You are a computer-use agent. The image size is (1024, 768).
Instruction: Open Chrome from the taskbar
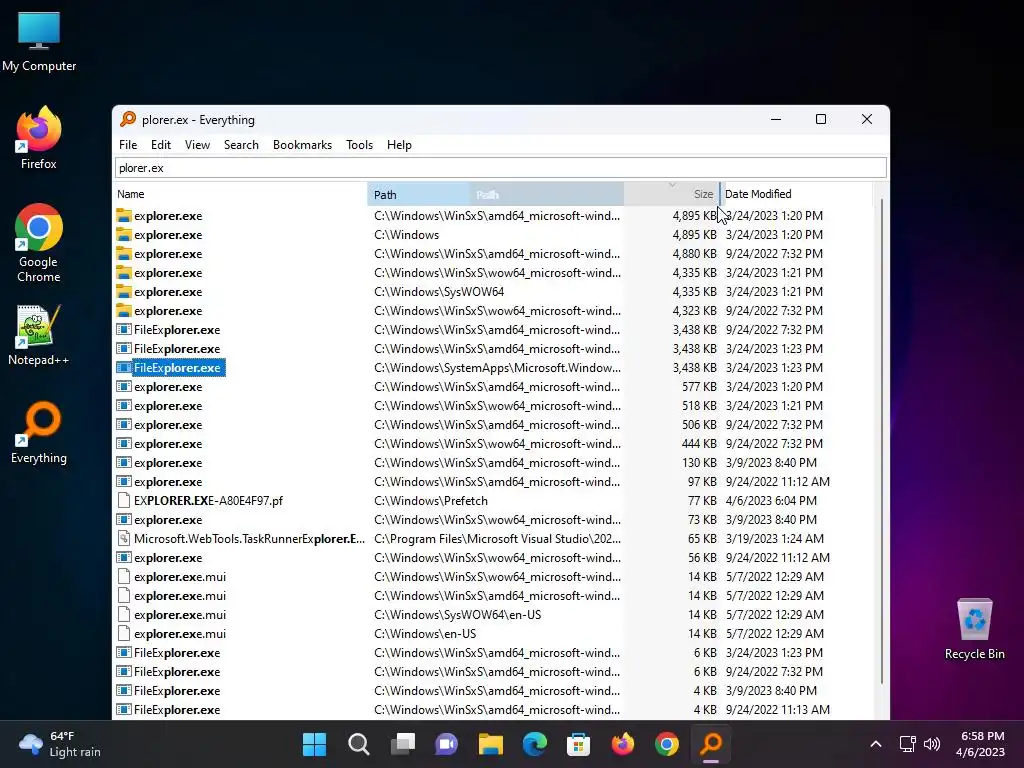[667, 744]
